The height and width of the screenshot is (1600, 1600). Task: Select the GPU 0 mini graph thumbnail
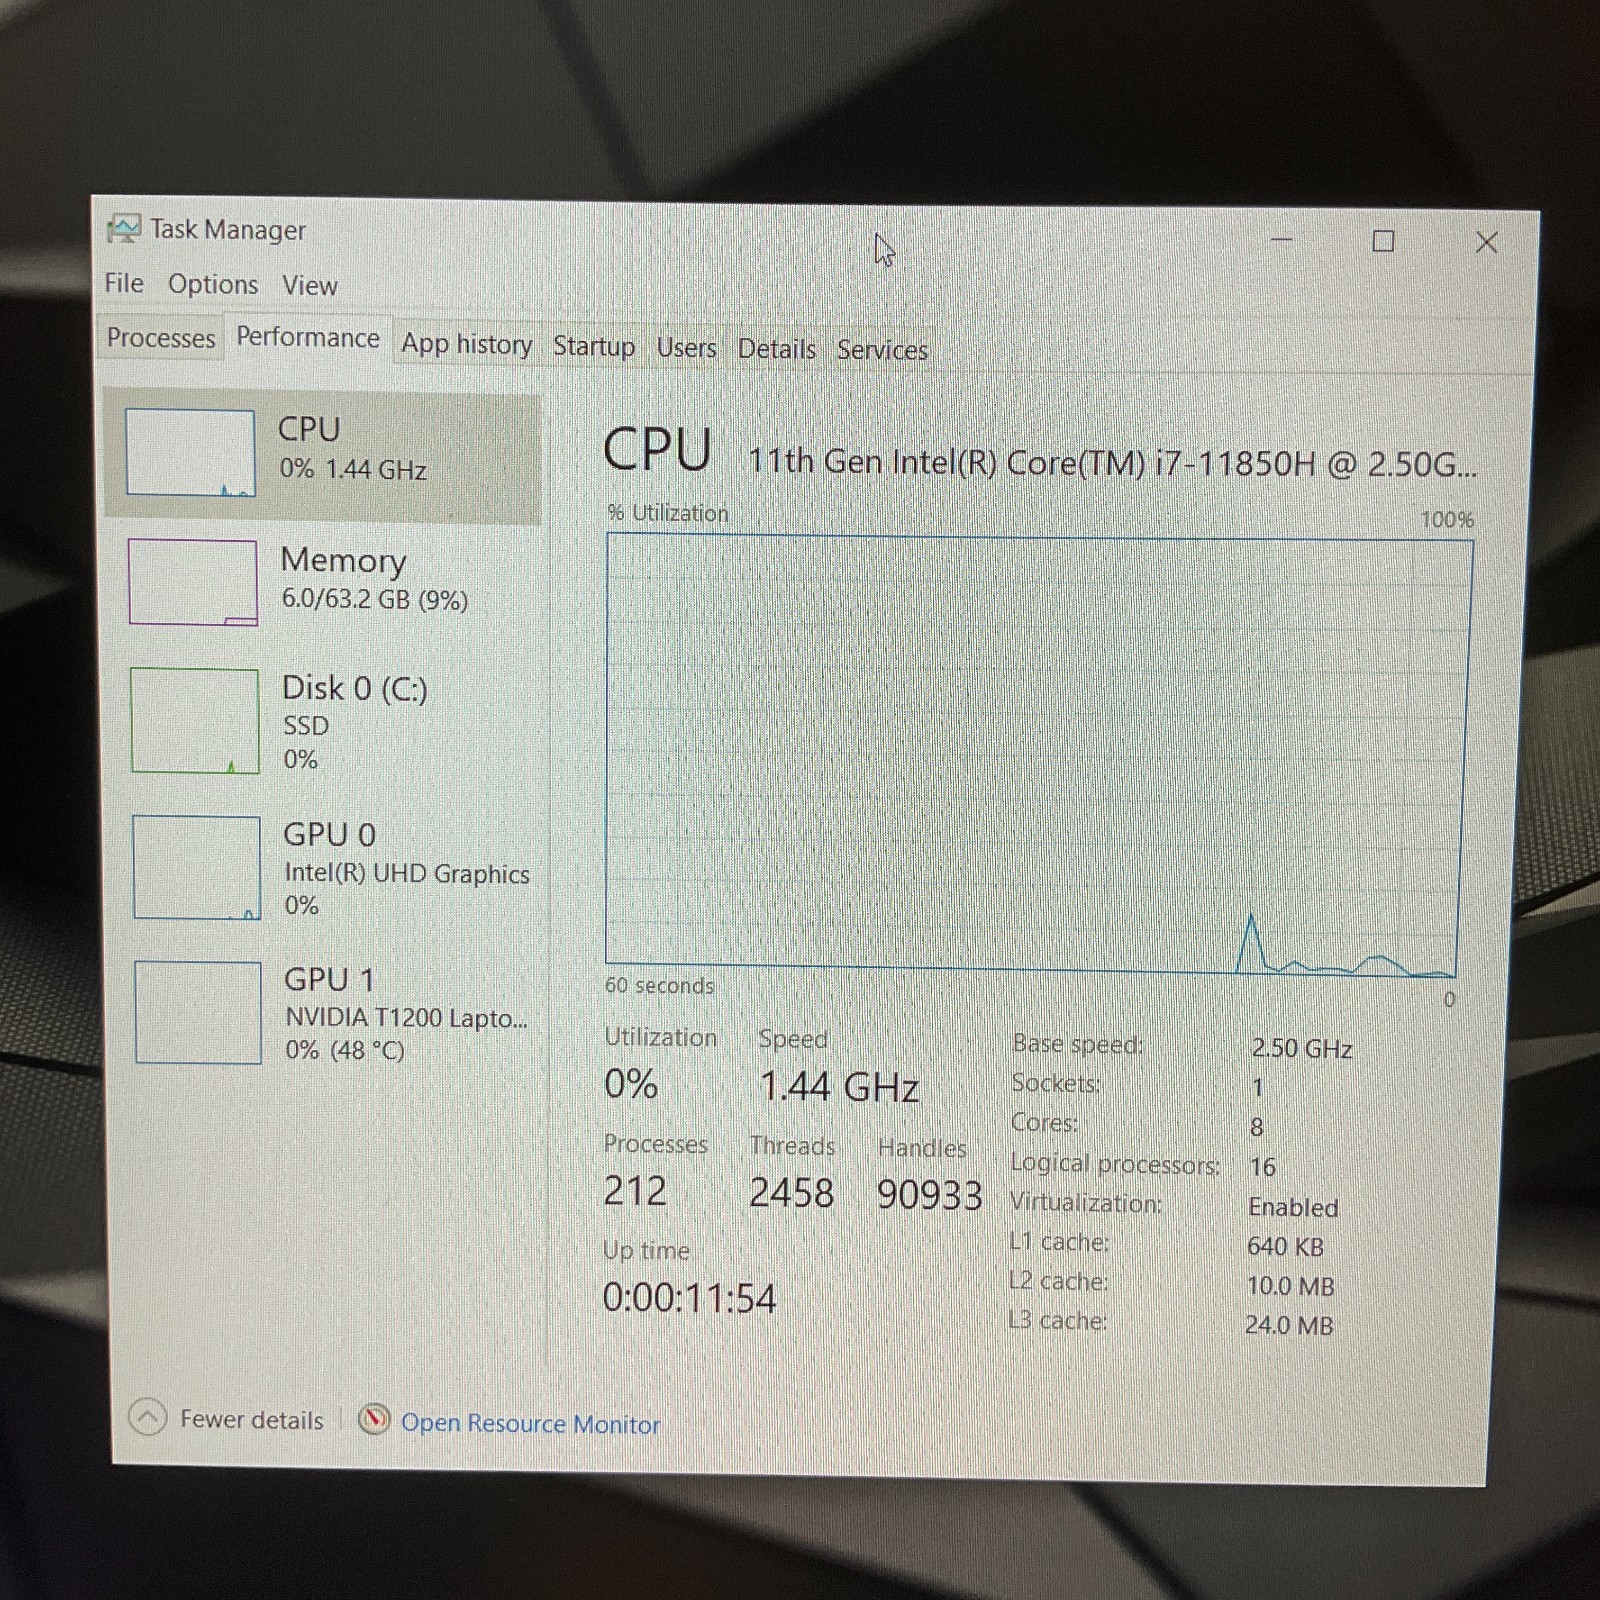[197, 867]
